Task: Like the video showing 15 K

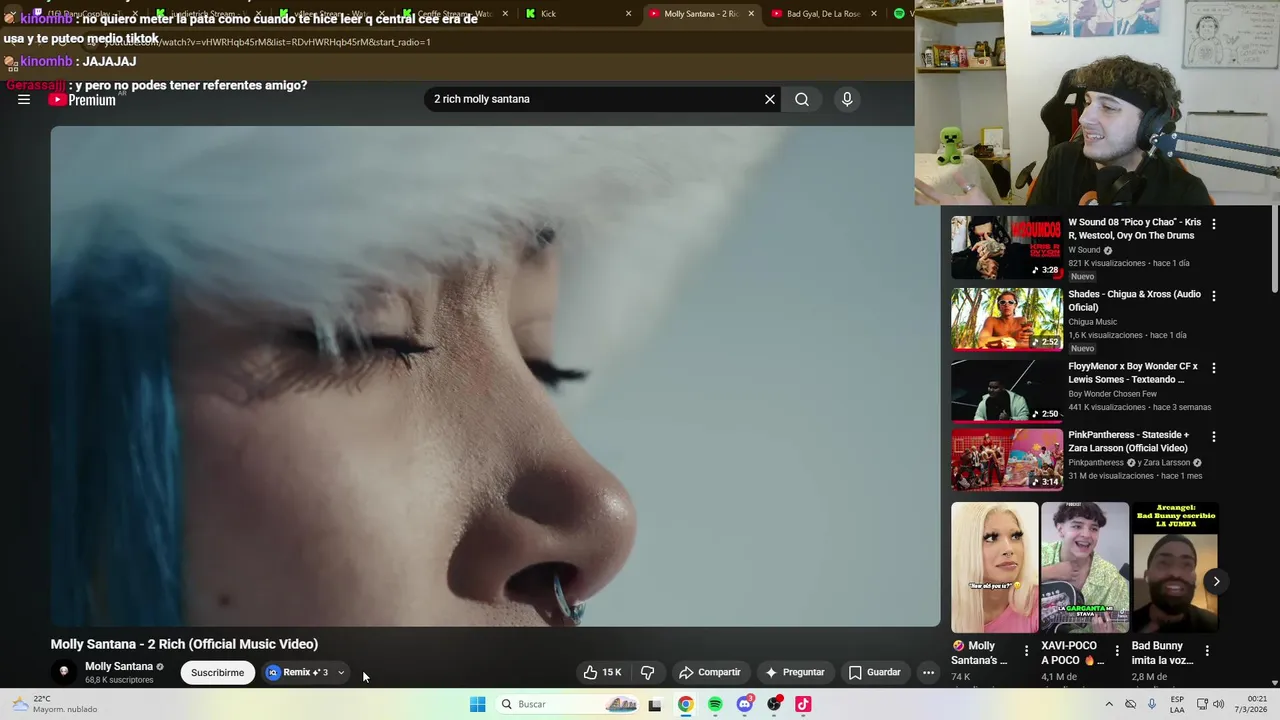Action: point(603,672)
